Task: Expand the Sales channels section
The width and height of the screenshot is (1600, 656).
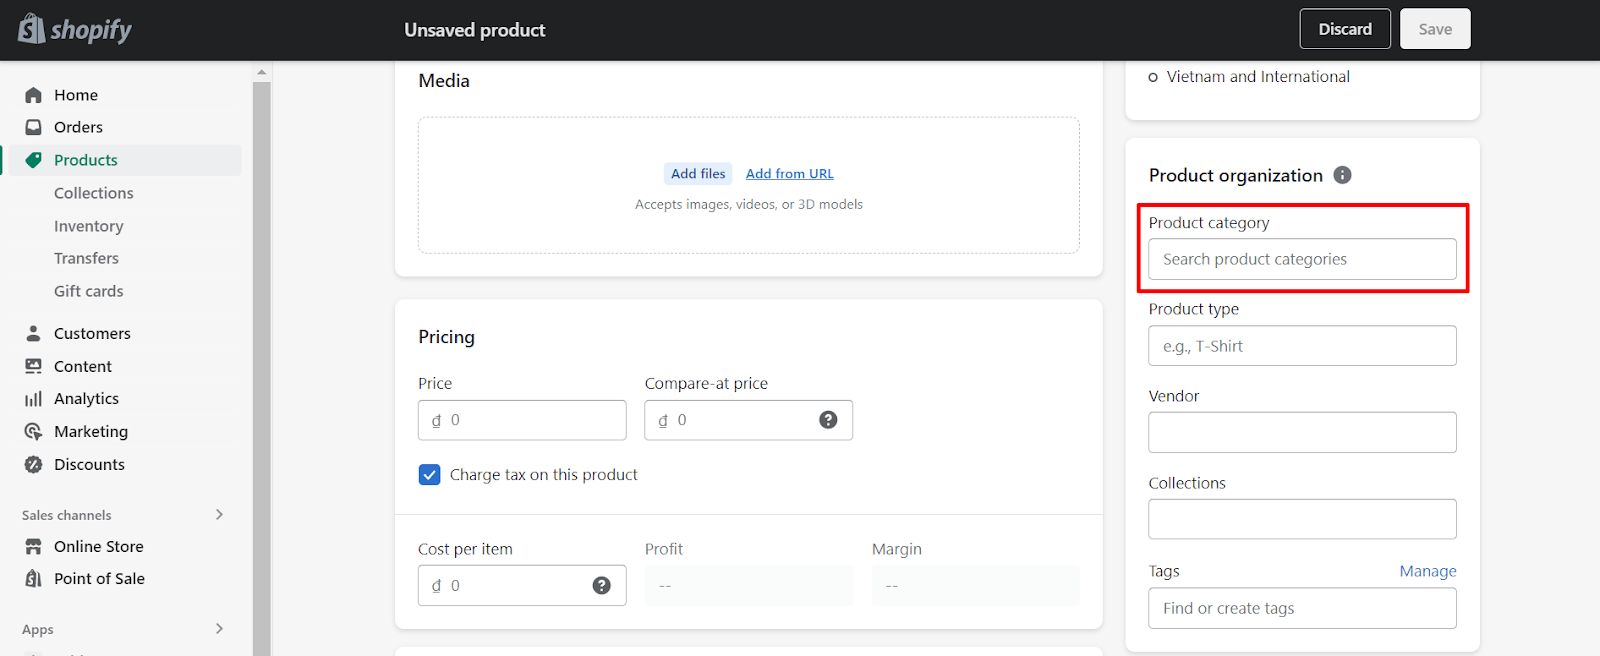Action: 219,515
